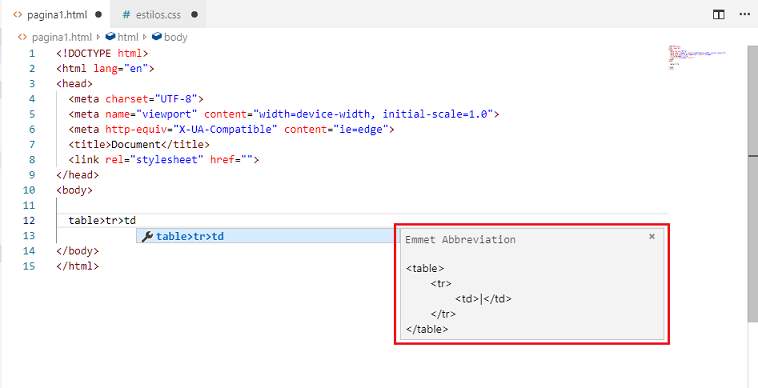Click the opening <head> tag
This screenshot has height=388, width=758.
click(x=74, y=84)
